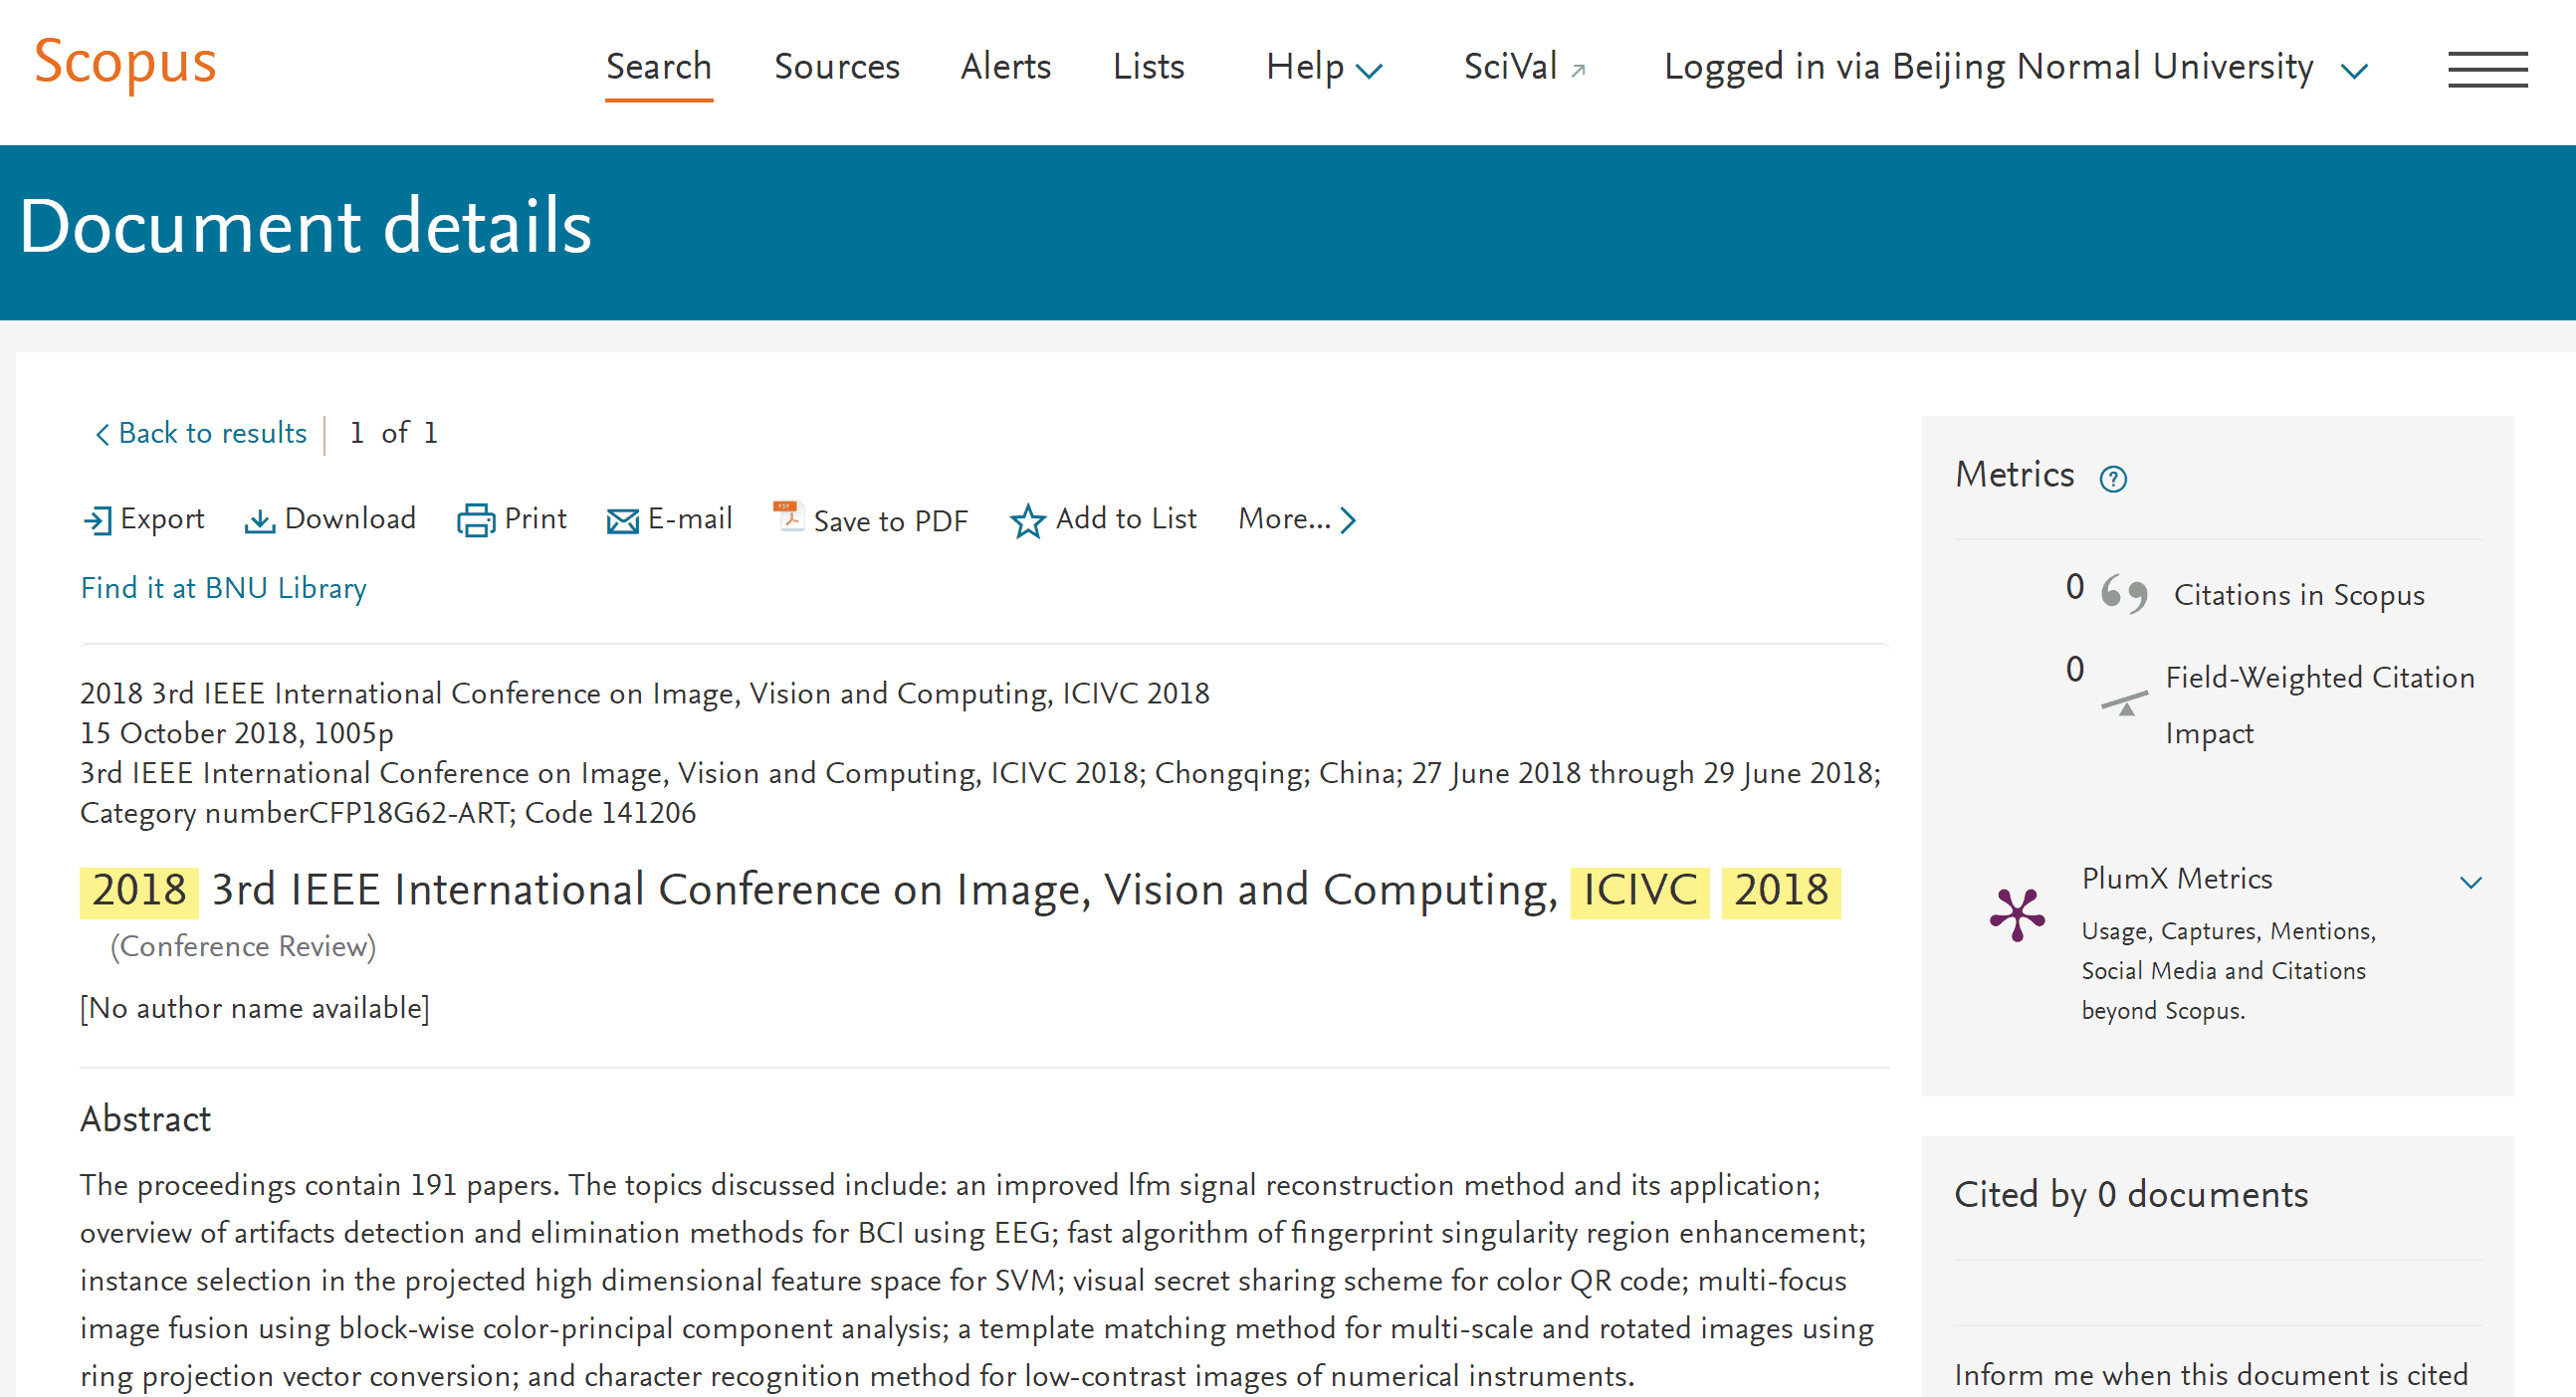The height and width of the screenshot is (1397, 2576).
Task: Click the SciVal external link arrow
Action: point(1578,70)
